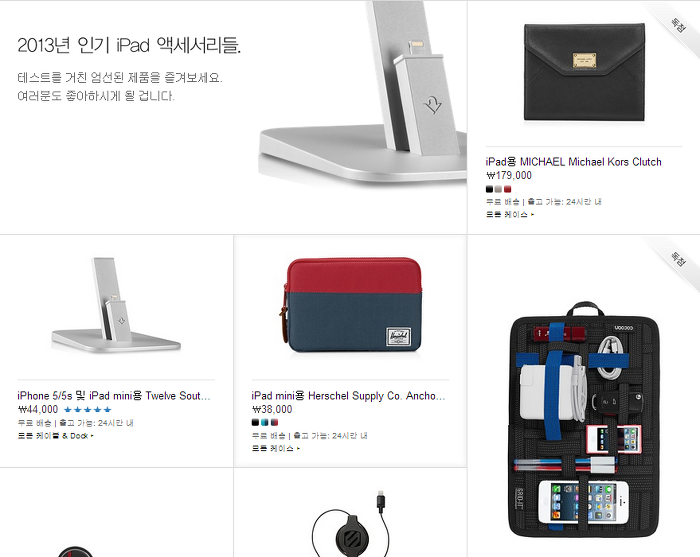This screenshot has width=700, height=557.
Task: Click the retractable Lightning cable image
Action: tap(351, 524)
